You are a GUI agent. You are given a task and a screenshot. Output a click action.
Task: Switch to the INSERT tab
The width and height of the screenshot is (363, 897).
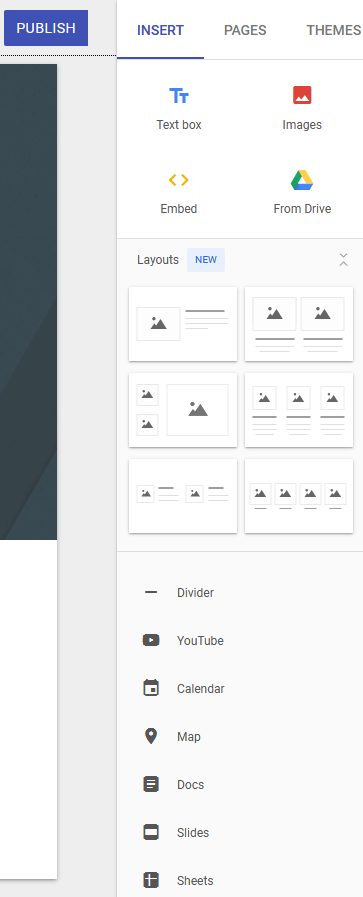161,30
